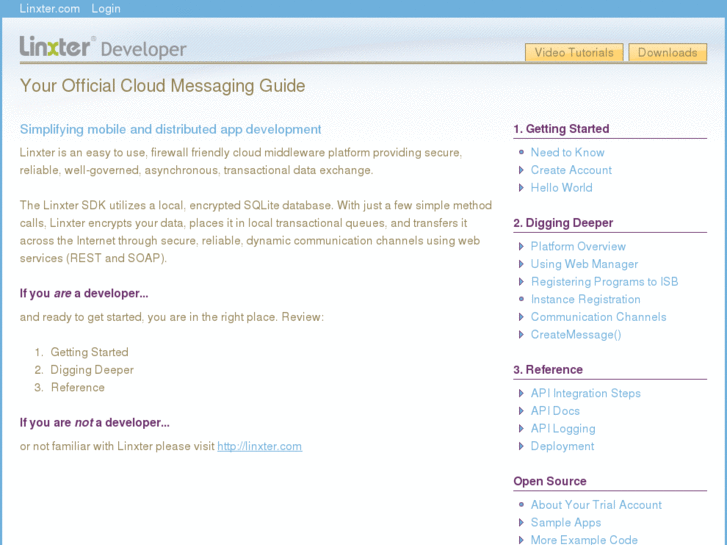The width and height of the screenshot is (727, 545).
Task: Click arrow bullet beside Hello World
Action: (521, 188)
